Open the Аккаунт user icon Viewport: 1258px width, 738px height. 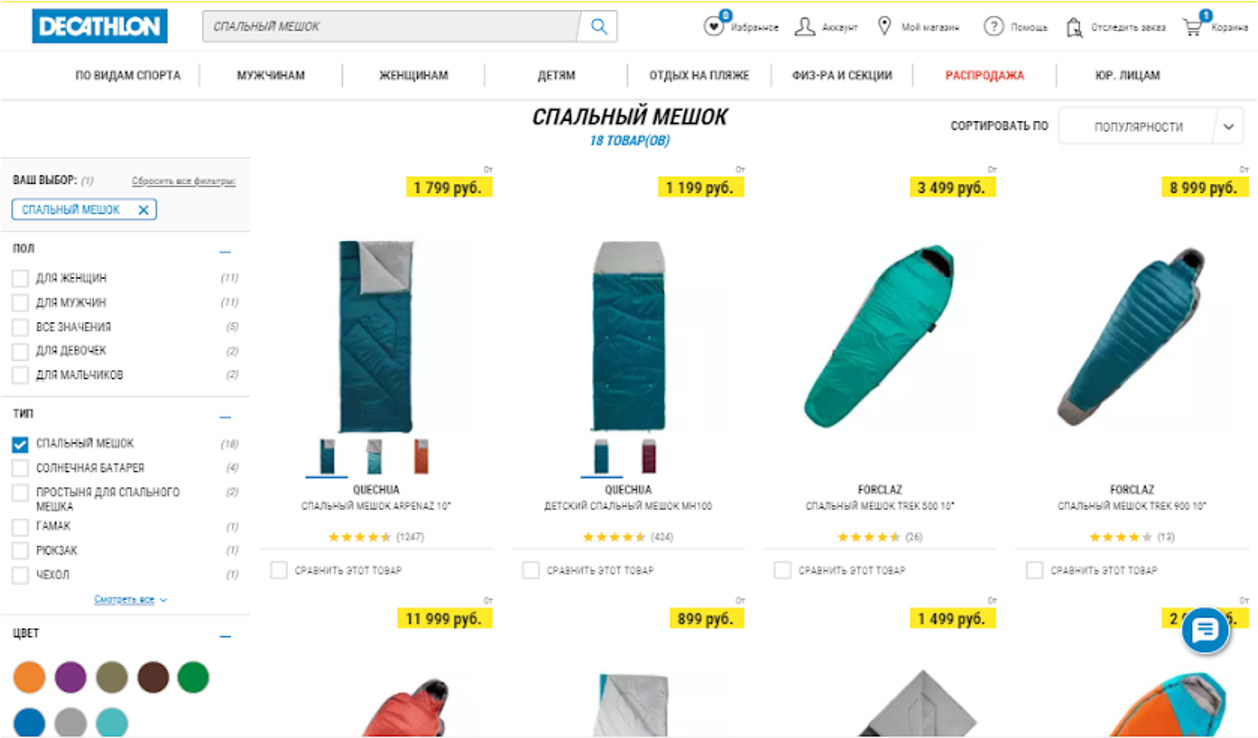(x=805, y=27)
